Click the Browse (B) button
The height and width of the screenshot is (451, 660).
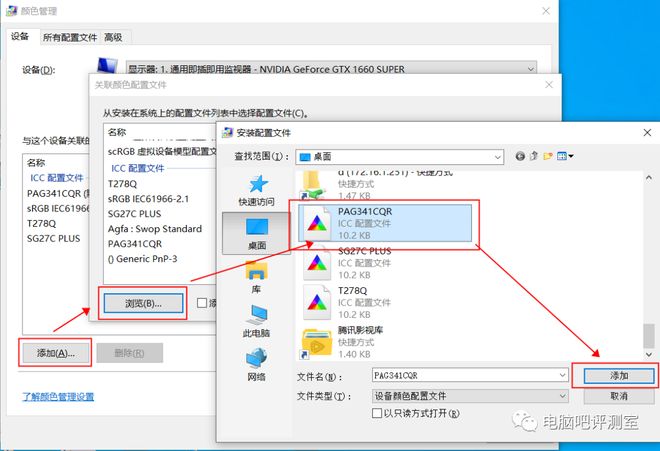coord(143,303)
